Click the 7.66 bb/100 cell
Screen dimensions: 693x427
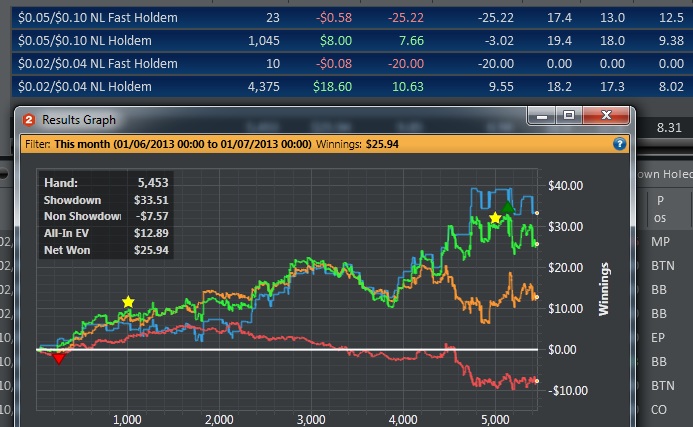(411, 41)
